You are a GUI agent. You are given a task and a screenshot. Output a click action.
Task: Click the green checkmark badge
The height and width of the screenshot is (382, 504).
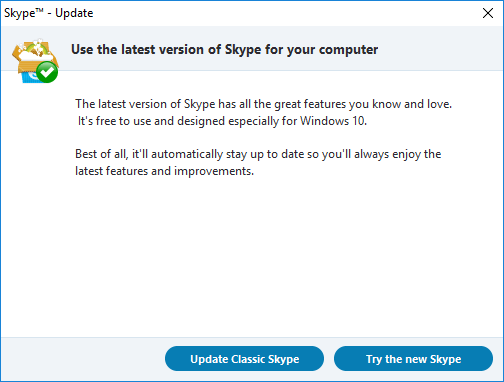click(x=47, y=72)
